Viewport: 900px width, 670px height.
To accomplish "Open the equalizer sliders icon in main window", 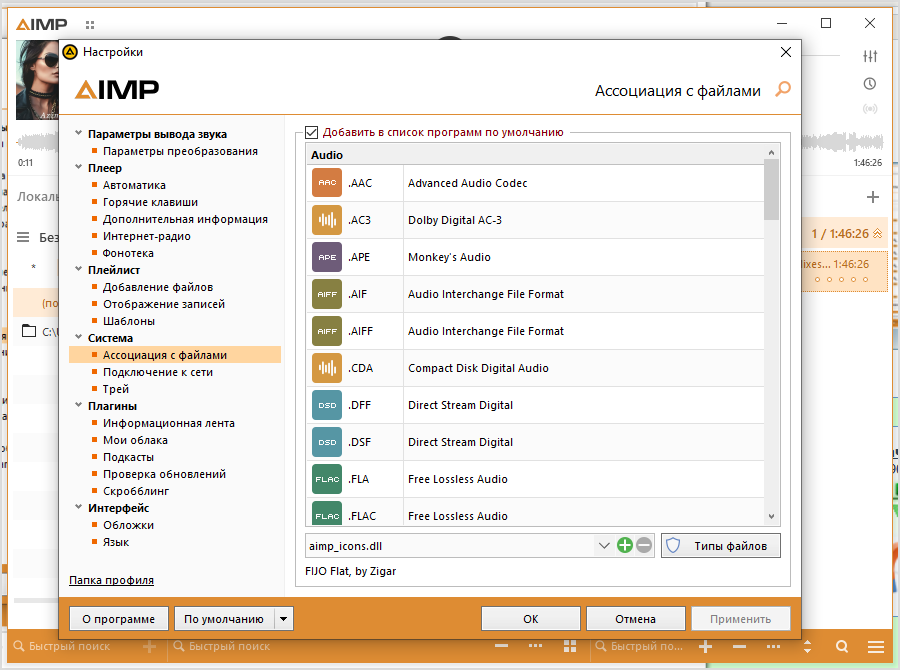I will [870, 56].
